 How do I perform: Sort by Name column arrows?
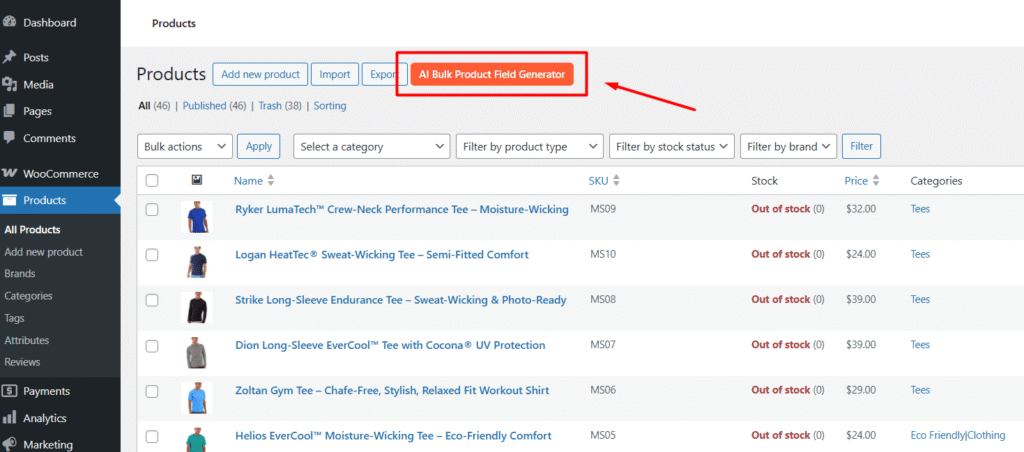click(x=271, y=181)
